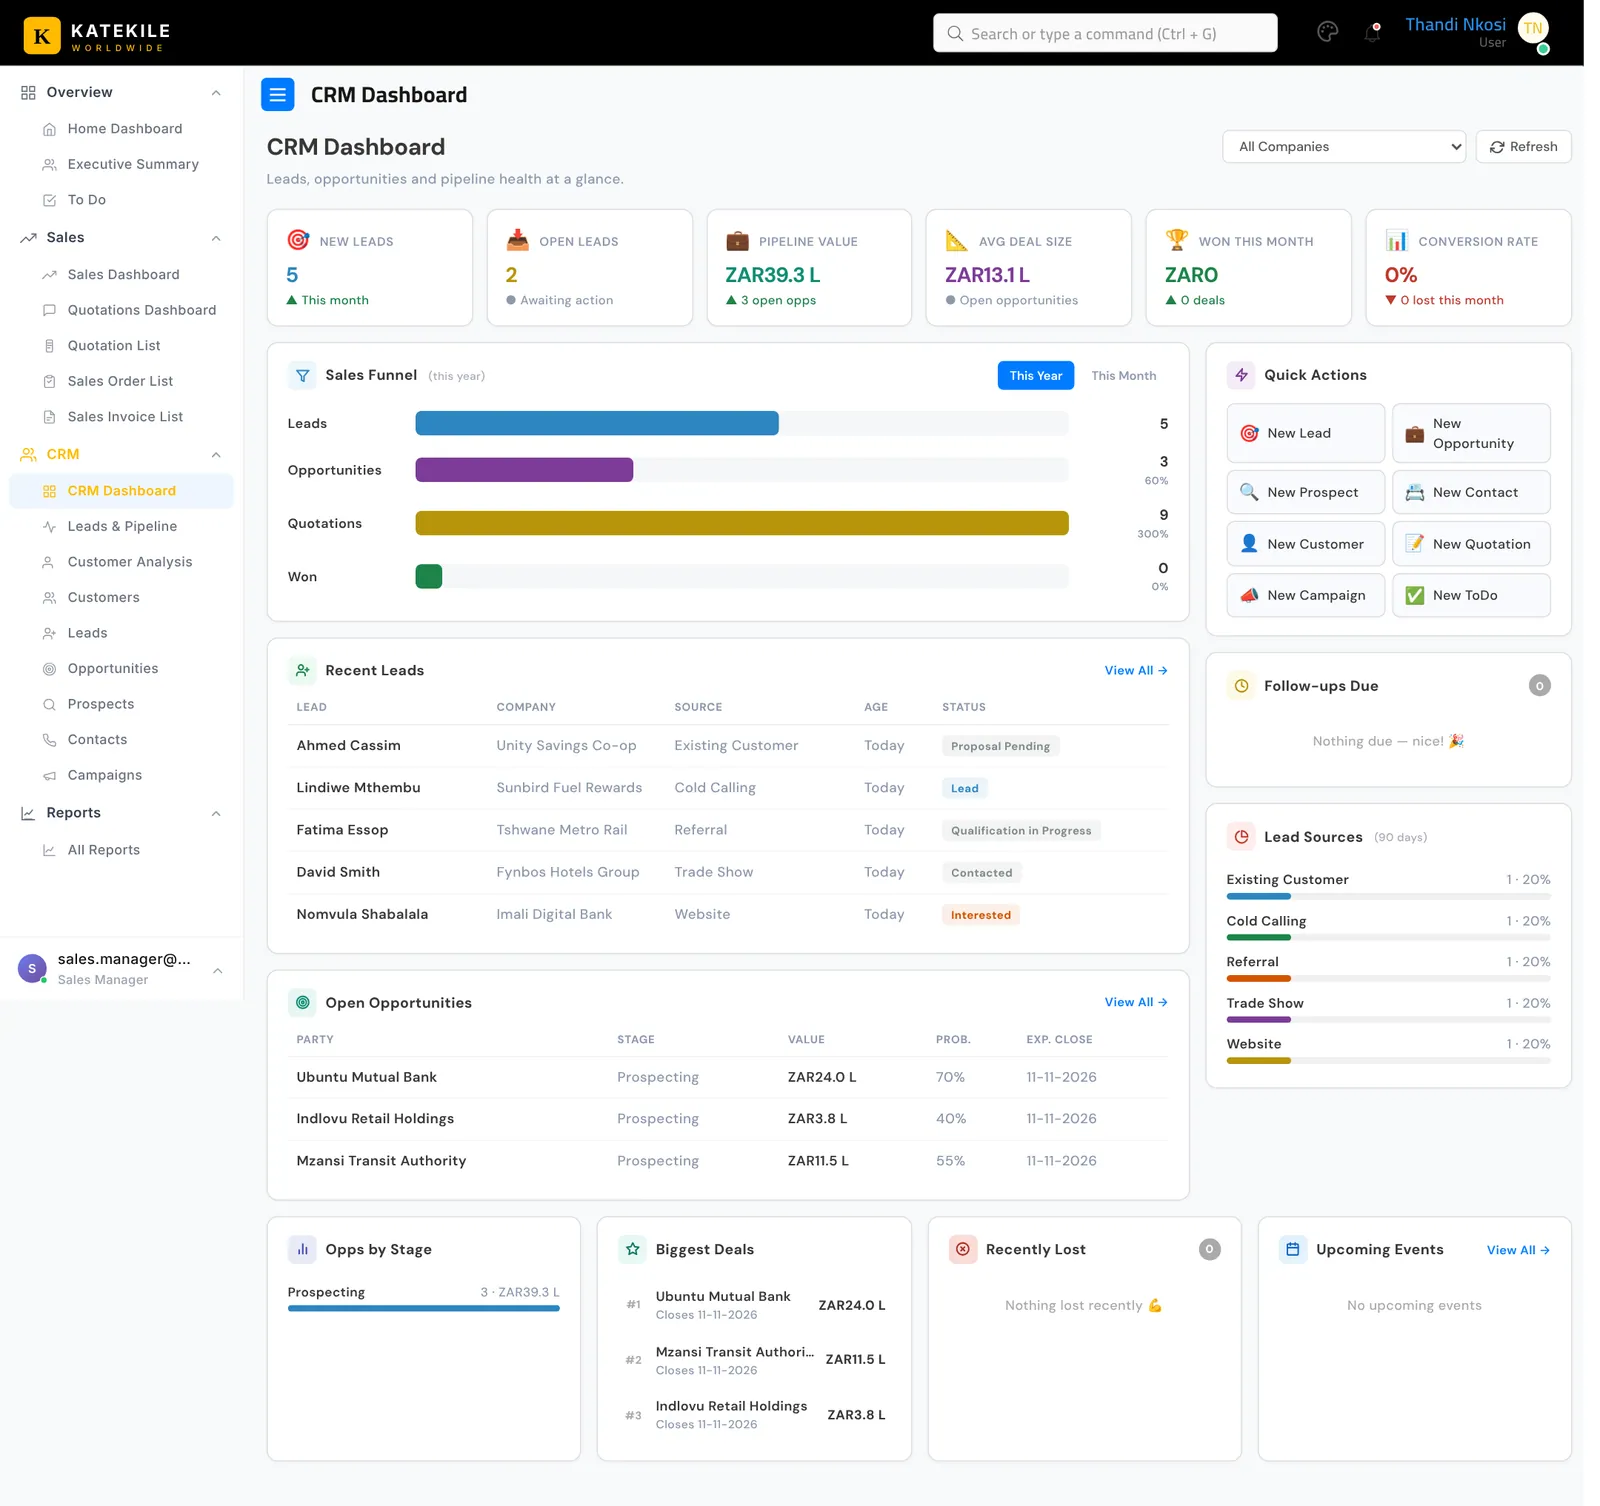Click View All in Recent Leads
This screenshot has height=1506, width=1600.
1135,670
